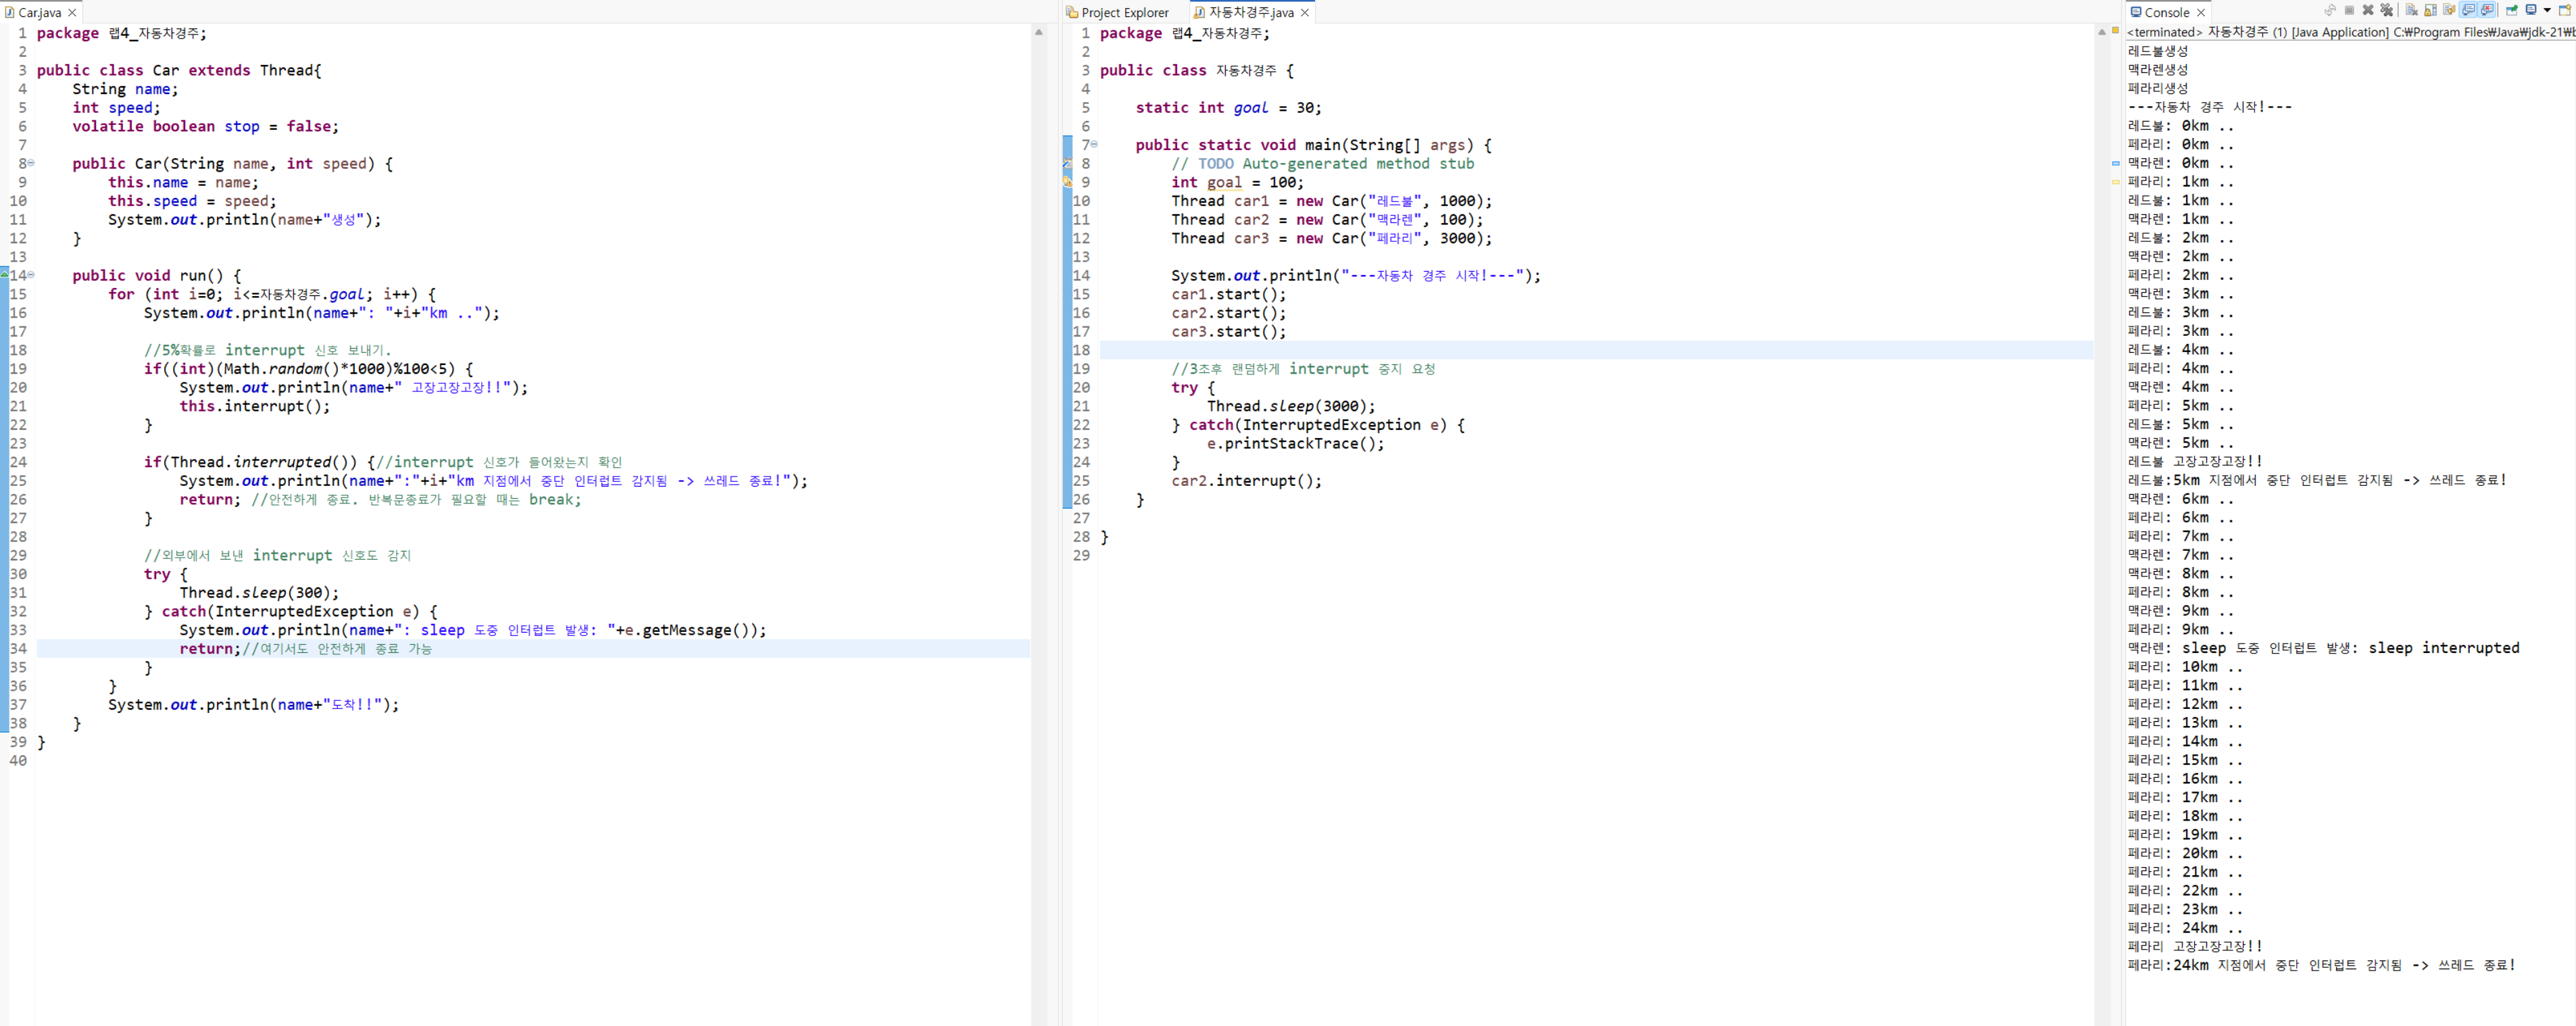Toggle show console on error output
This screenshot has width=2576, height=1026.
pos(2487,10)
